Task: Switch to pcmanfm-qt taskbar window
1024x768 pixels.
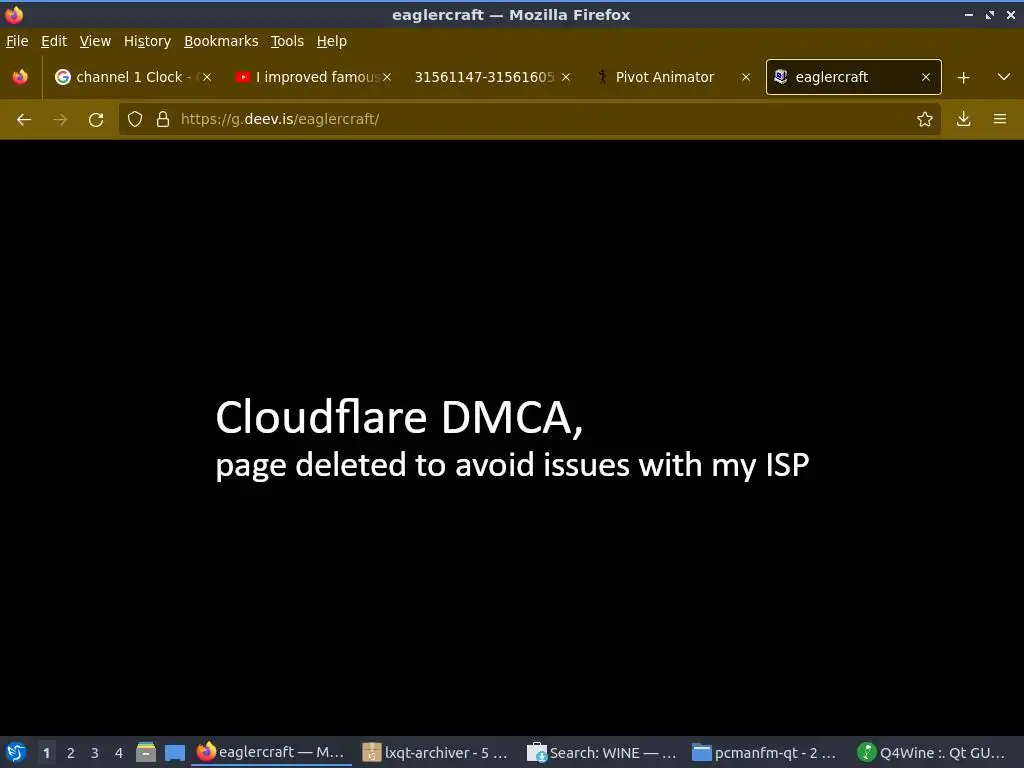Action: [x=765, y=752]
